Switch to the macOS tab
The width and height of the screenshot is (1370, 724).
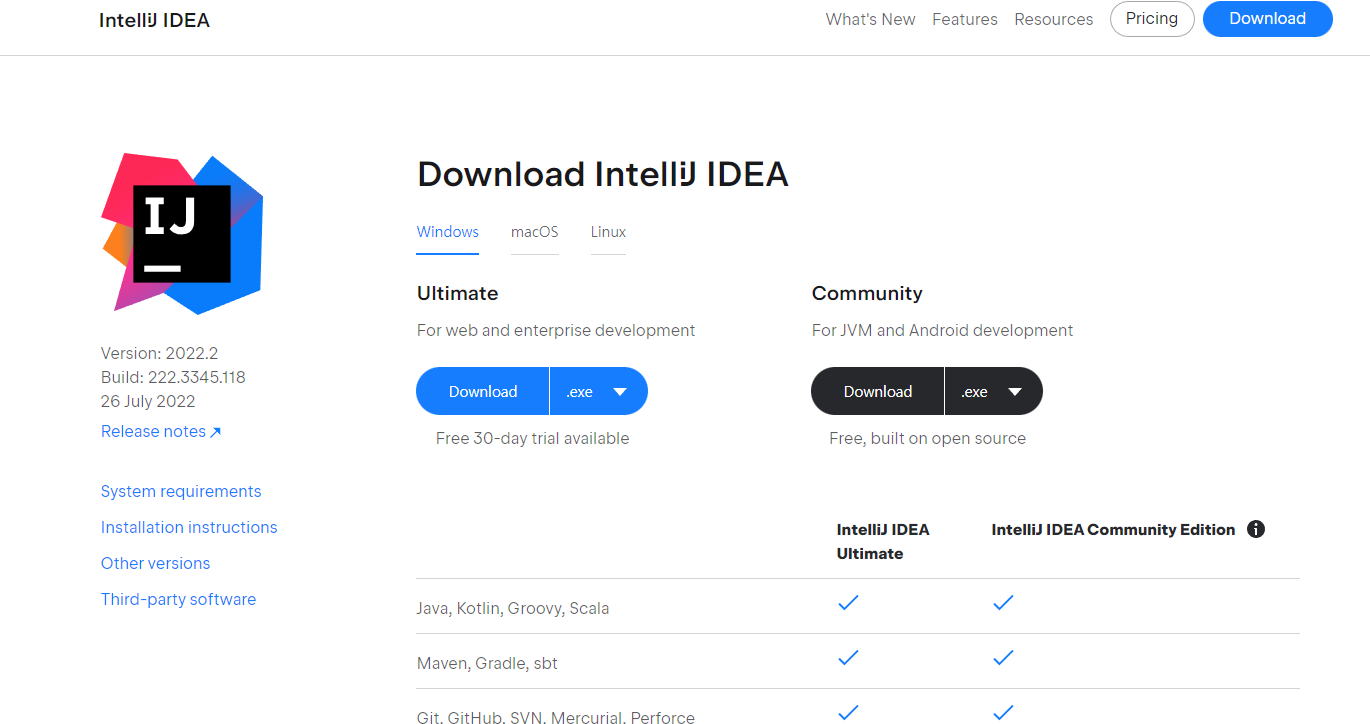(535, 232)
